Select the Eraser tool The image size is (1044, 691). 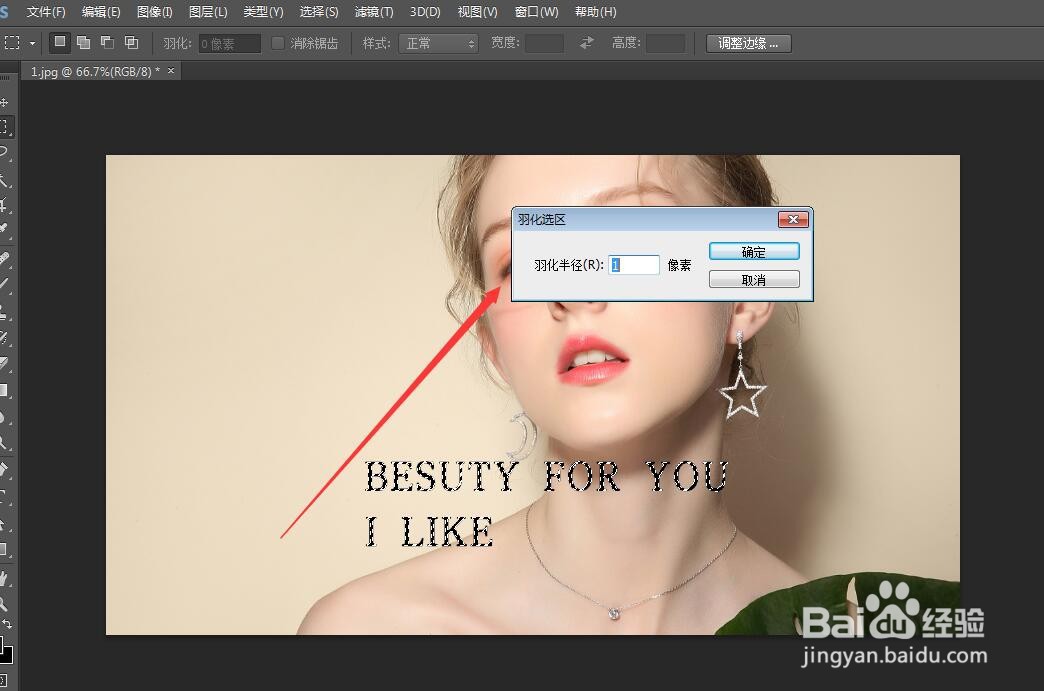[x=4, y=364]
